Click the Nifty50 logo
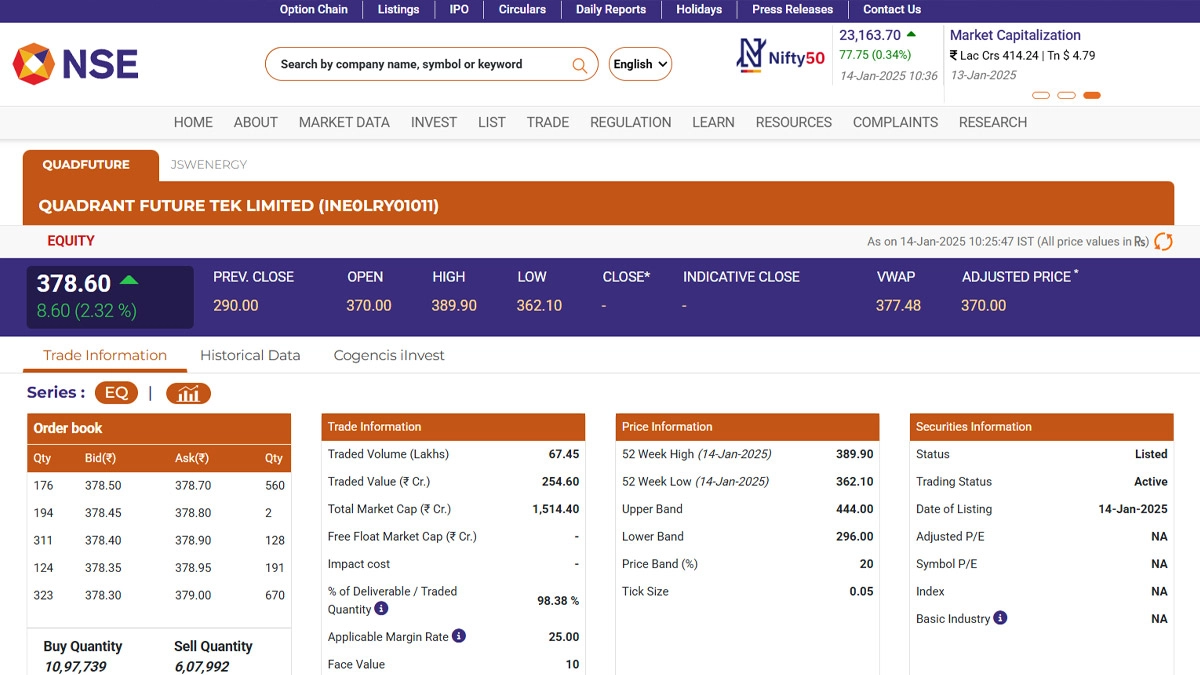The width and height of the screenshot is (1200, 675). (x=780, y=57)
